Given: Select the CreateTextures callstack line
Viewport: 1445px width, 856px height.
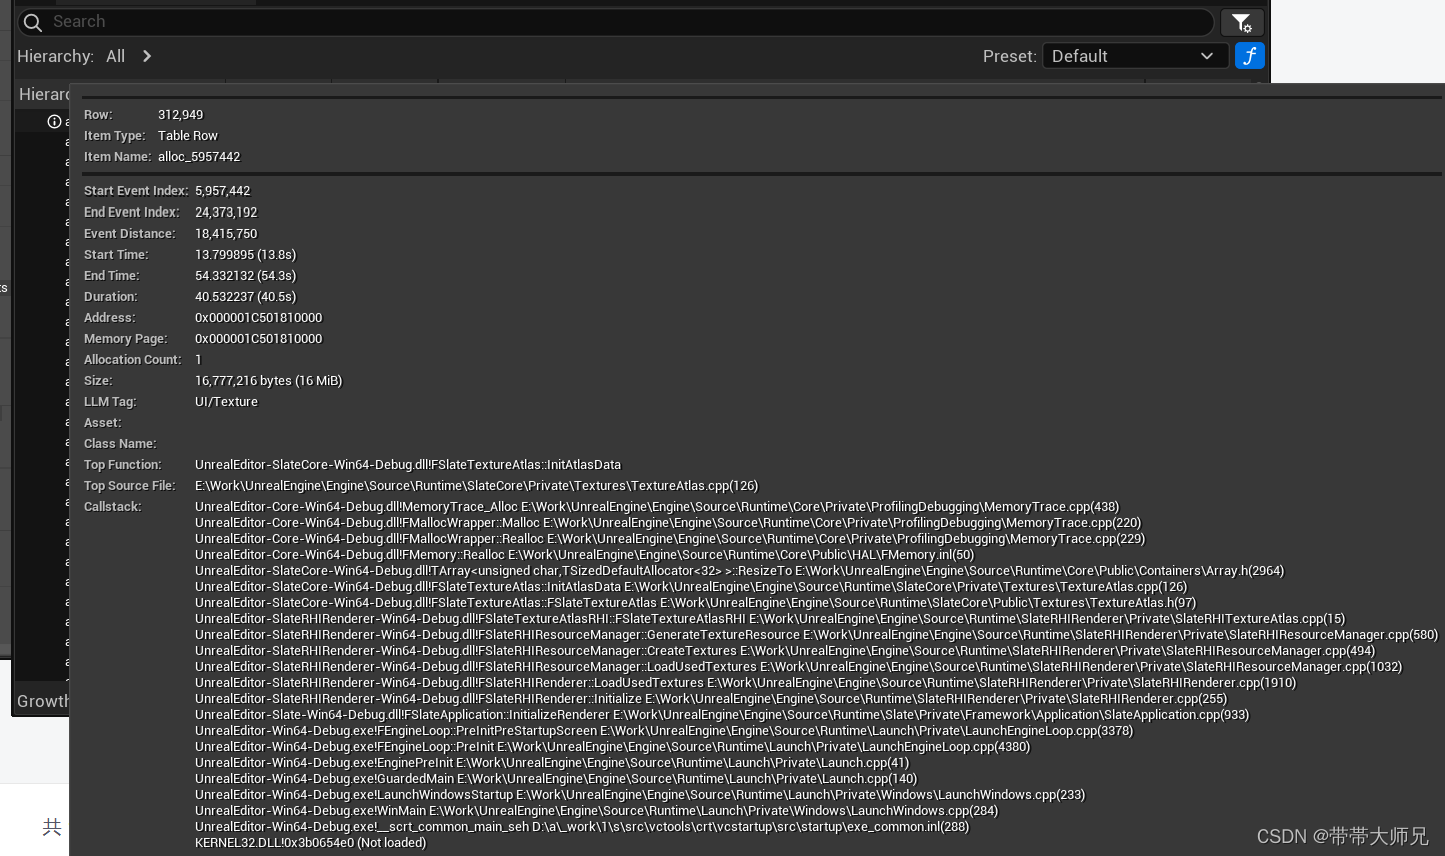Looking at the screenshot, I should (785, 651).
